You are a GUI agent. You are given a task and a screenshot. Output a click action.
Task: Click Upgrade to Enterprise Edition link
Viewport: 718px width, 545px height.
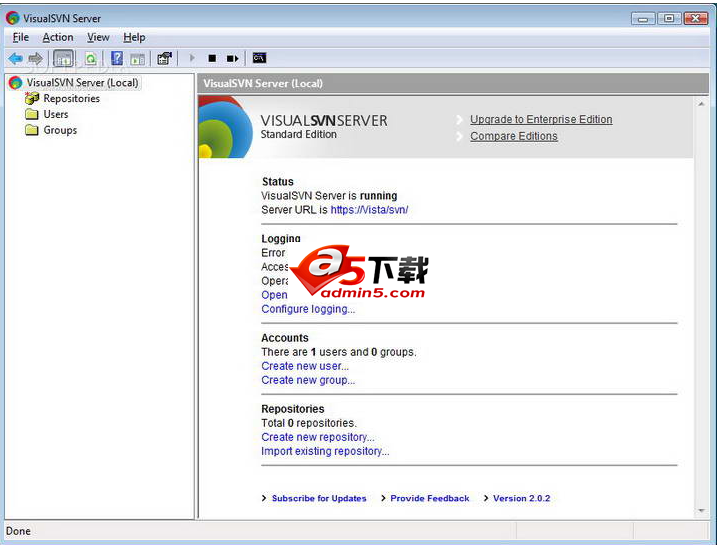(541, 120)
